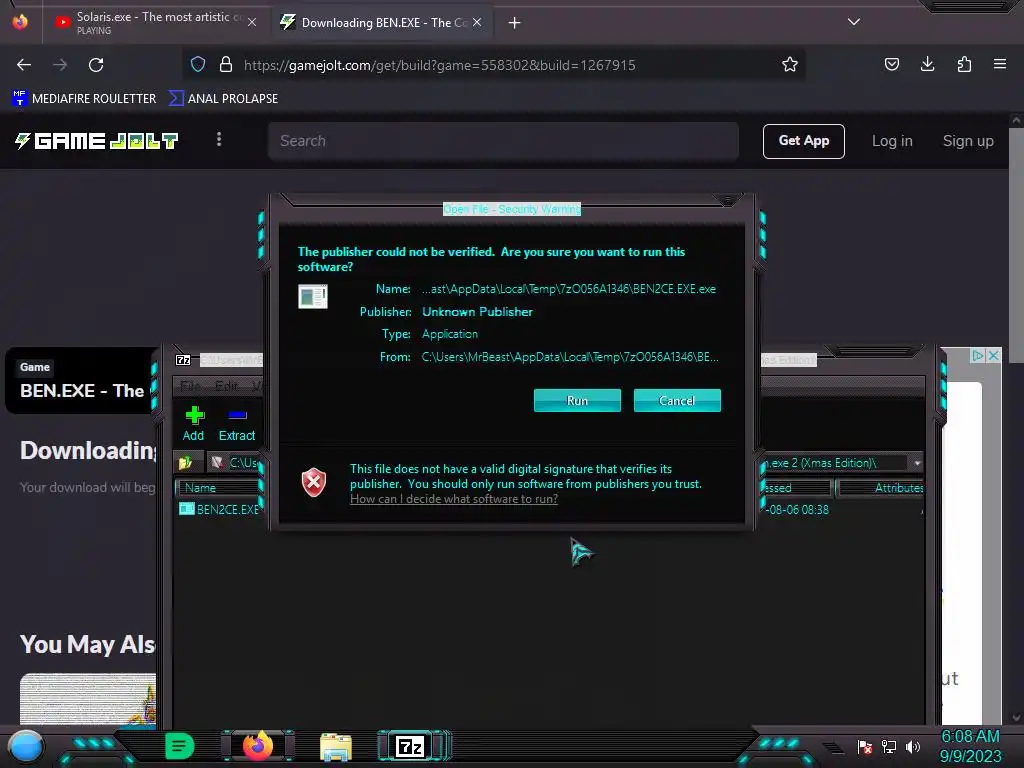Open the recommended game thumbnail
This screenshot has height=768, width=1024.
[x=88, y=699]
